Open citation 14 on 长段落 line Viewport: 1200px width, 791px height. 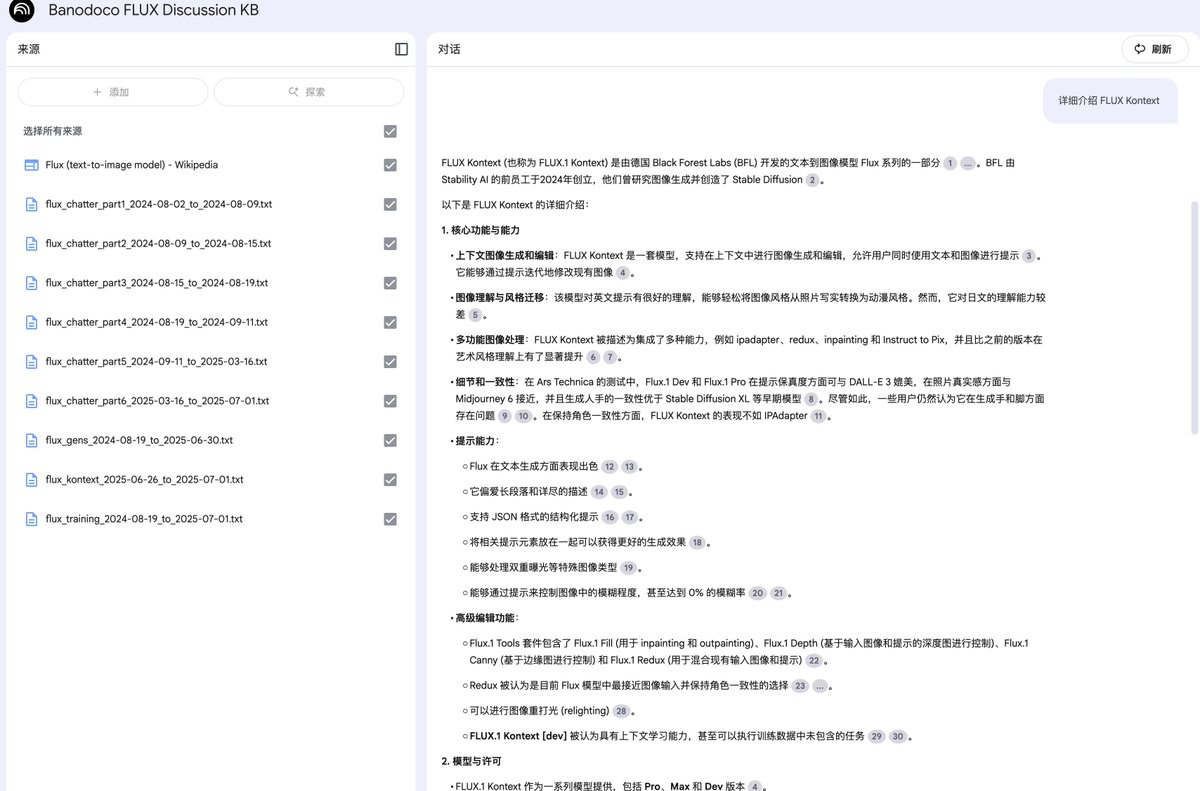coord(599,492)
